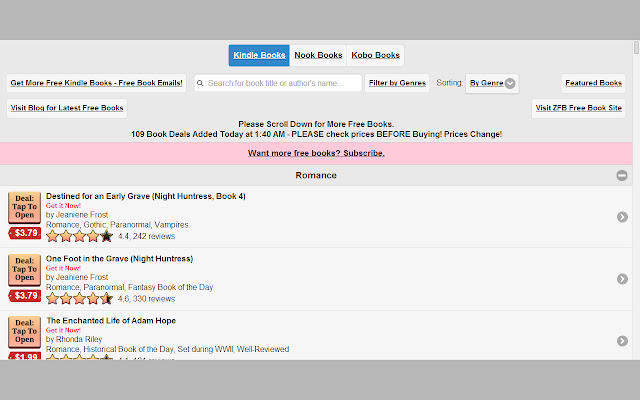
Task: Click '109 Book Deals Added Today' notice
Action: tap(316, 134)
